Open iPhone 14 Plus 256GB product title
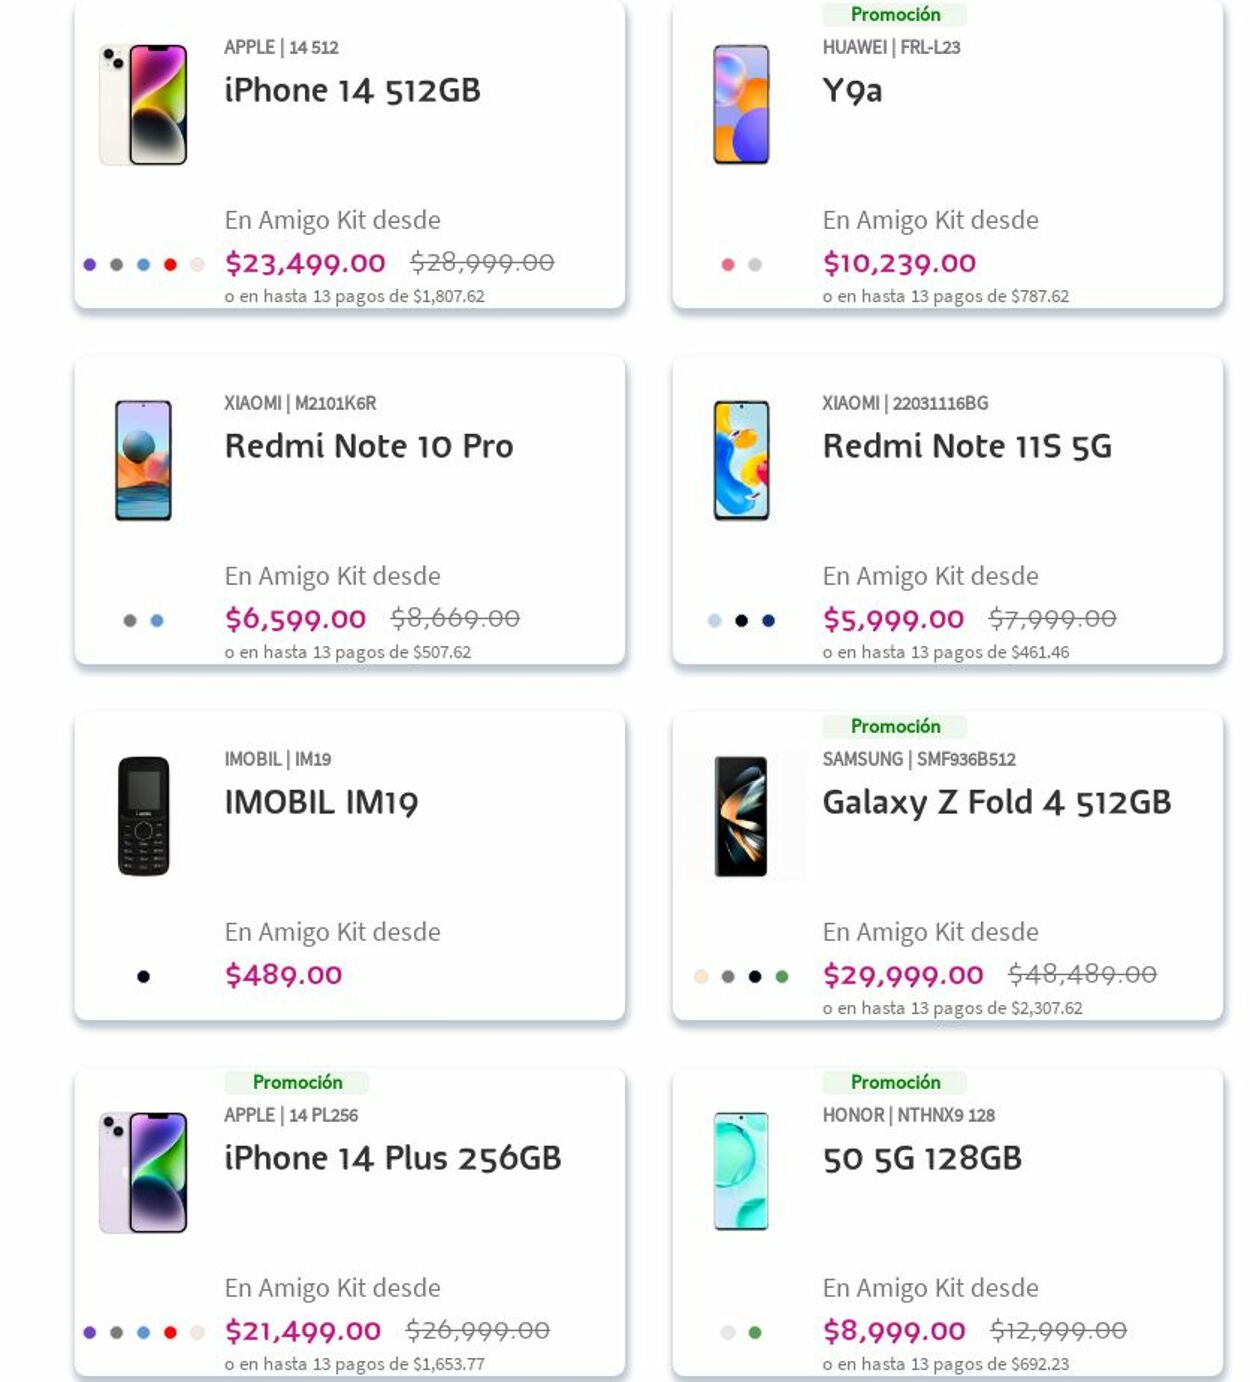Image resolution: width=1250 pixels, height=1382 pixels. pos(392,1158)
